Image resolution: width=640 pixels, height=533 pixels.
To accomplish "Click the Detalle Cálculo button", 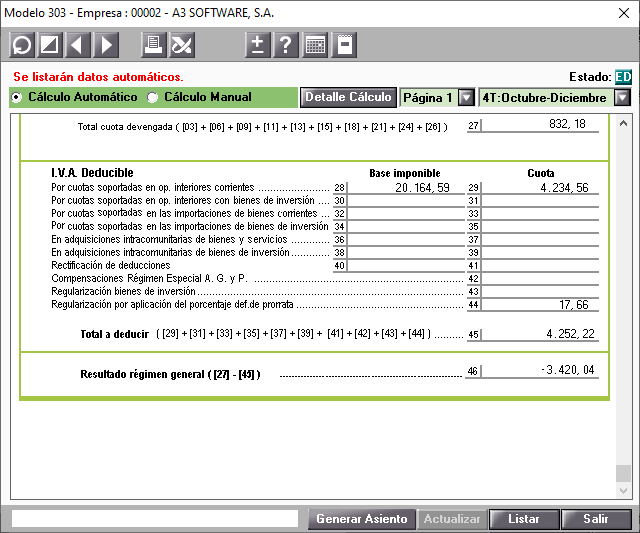I will pos(348,98).
